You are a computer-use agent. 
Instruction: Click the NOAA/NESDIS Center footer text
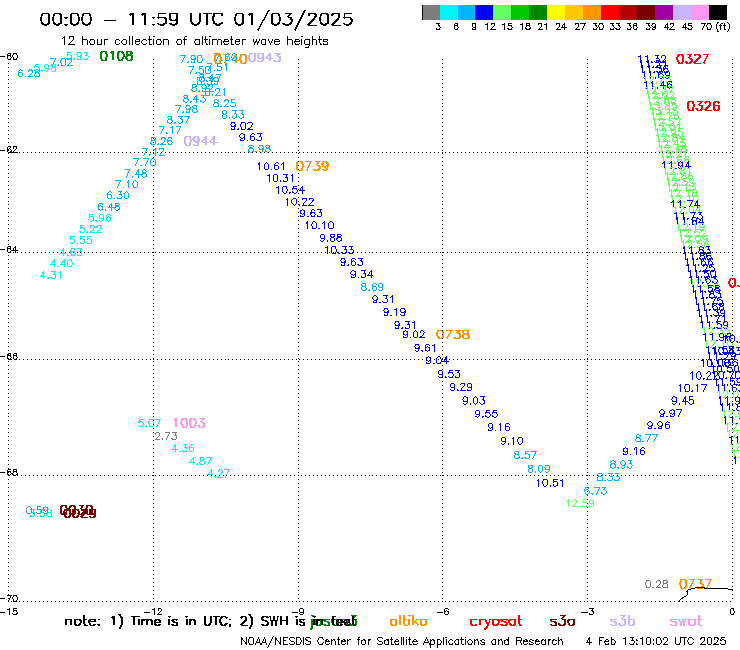pyautogui.click(x=402, y=642)
